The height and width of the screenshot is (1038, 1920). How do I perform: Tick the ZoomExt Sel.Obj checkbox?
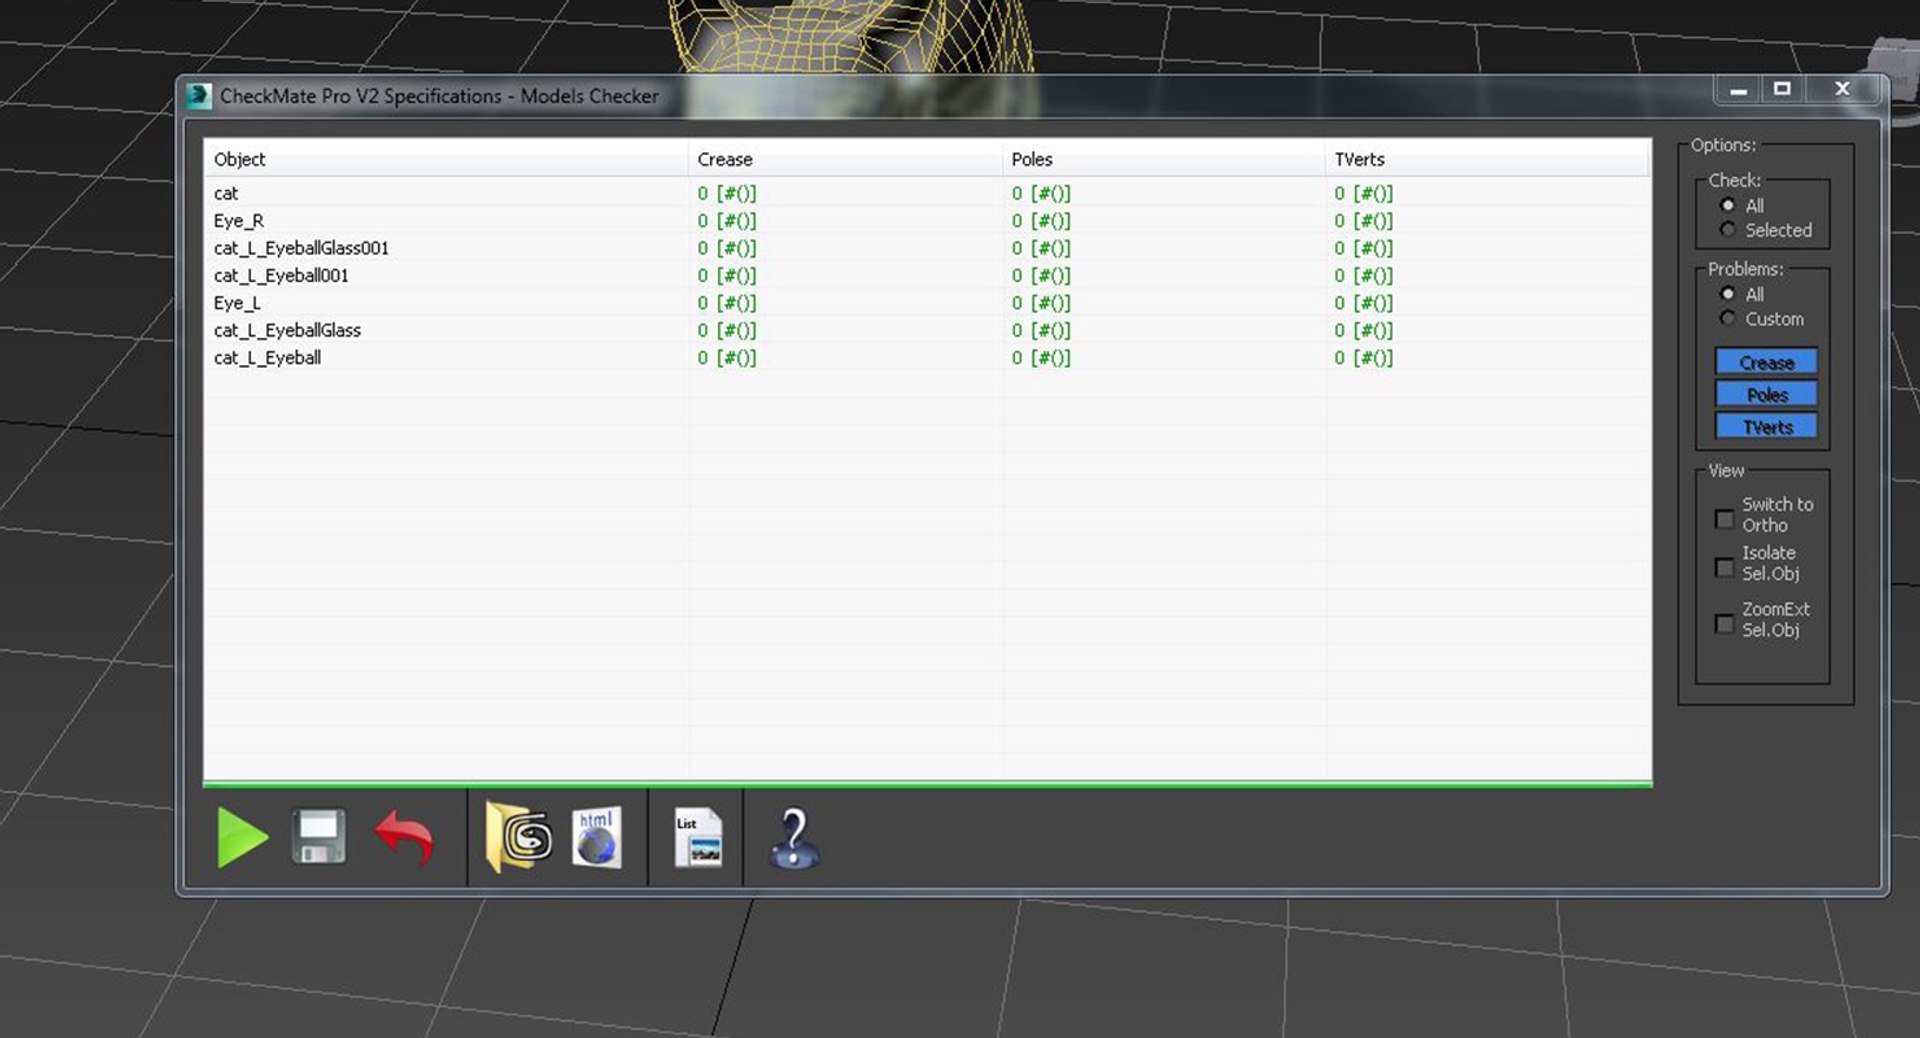pyautogui.click(x=1724, y=623)
